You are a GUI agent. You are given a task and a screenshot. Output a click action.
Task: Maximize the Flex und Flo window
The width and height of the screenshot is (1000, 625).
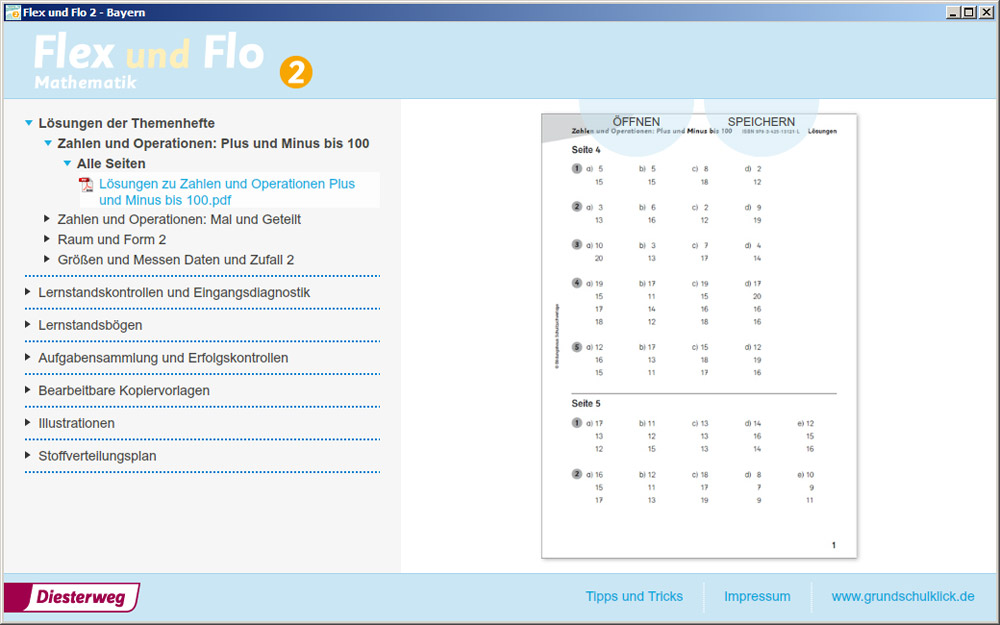click(x=969, y=12)
